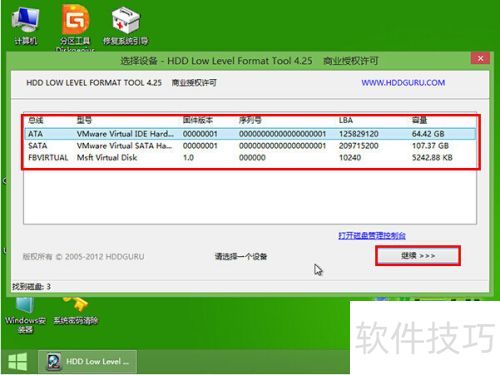Open the 打开磁盘管理控制台 link
Screen dimensions: 500x375
[x=372, y=236]
